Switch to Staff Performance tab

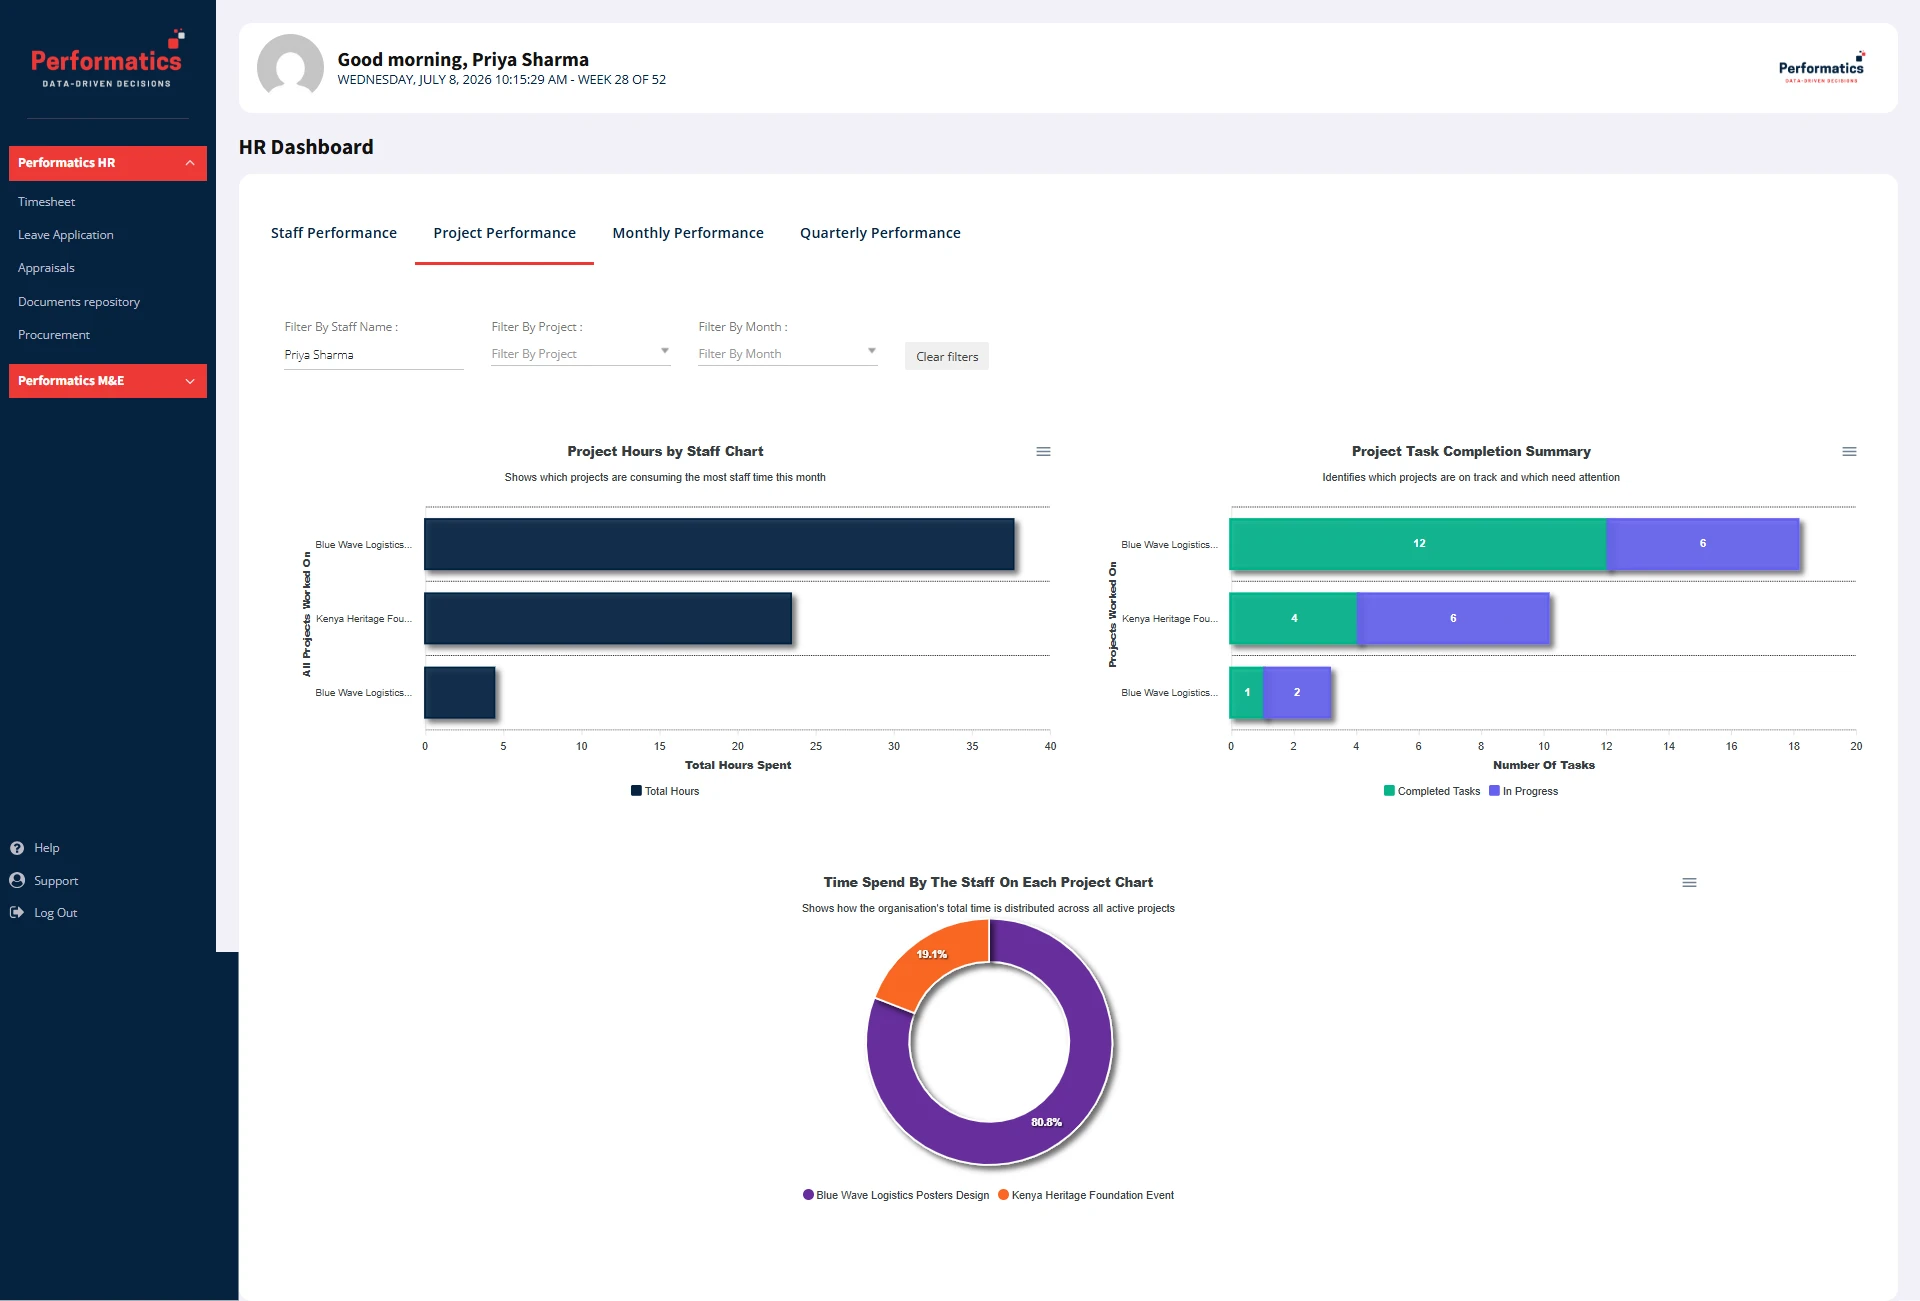coord(334,233)
